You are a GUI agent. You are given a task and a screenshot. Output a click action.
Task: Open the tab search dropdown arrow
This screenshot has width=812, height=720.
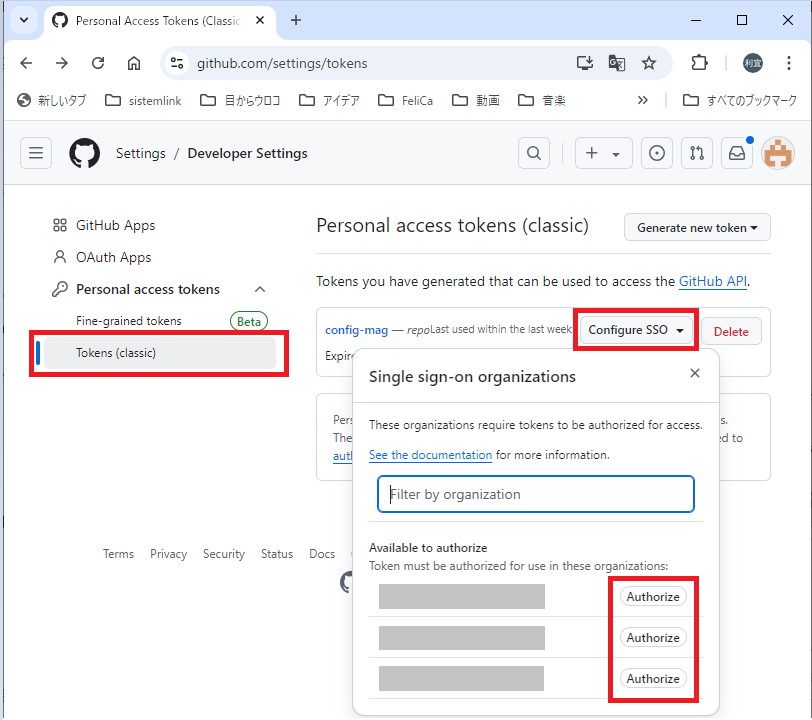[x=24, y=20]
